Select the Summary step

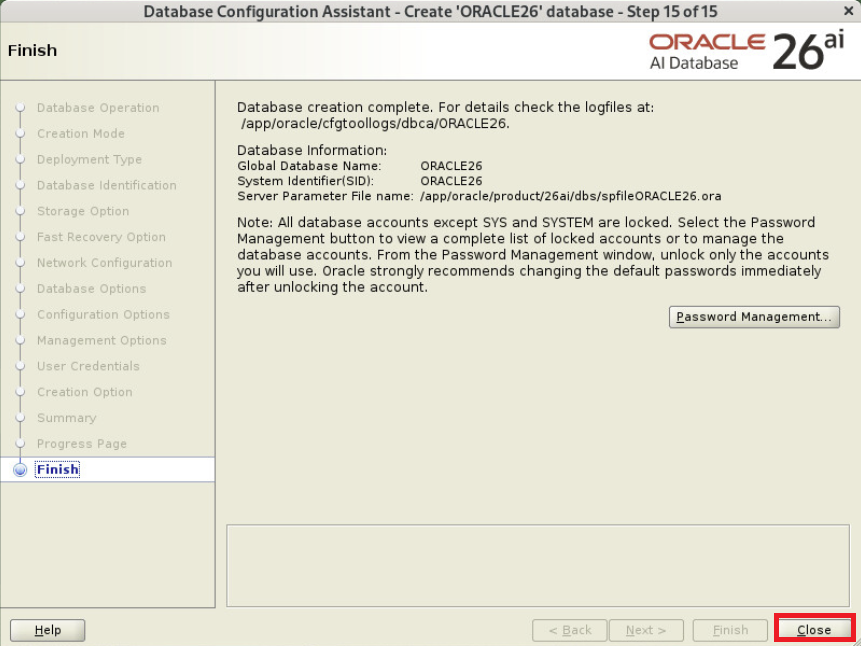66,417
